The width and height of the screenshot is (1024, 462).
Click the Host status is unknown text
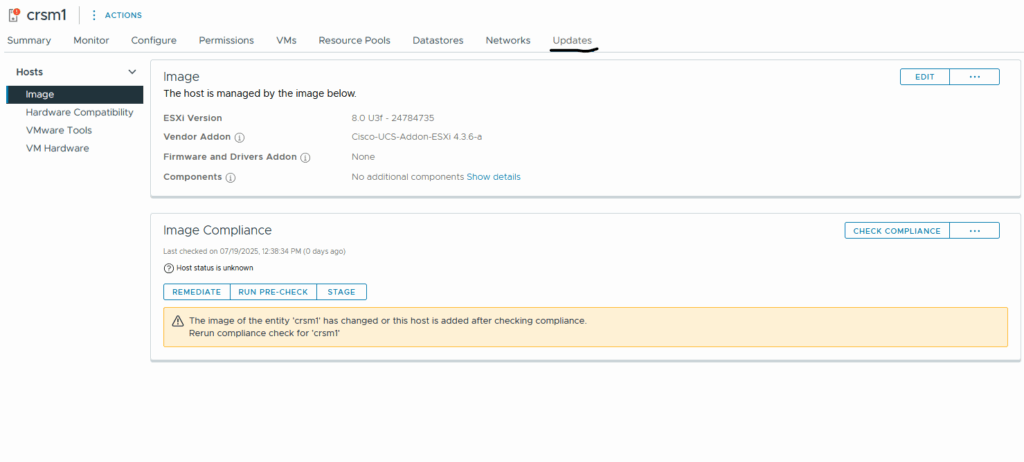[215, 268]
